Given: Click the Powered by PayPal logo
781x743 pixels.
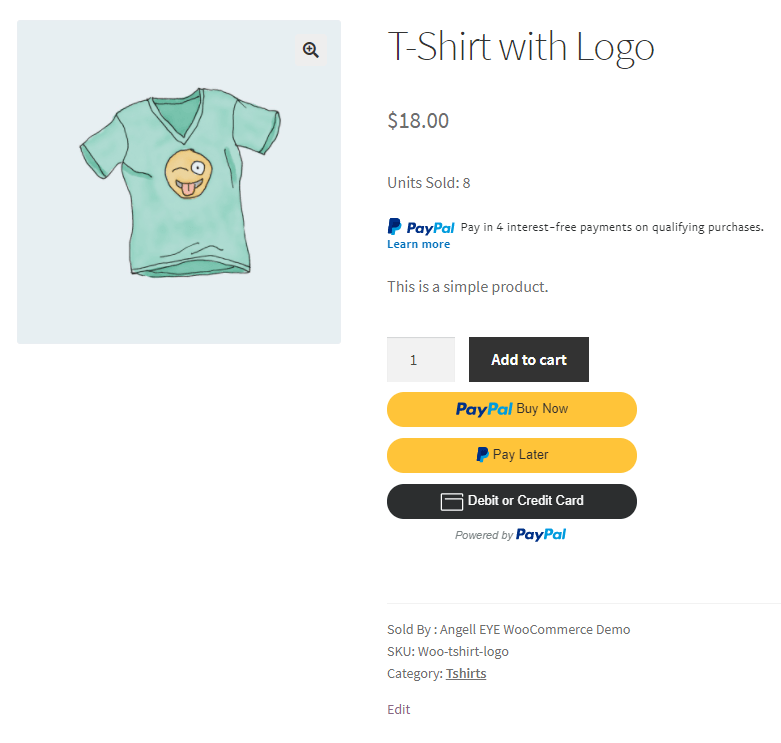Looking at the screenshot, I should click(x=540, y=535).
